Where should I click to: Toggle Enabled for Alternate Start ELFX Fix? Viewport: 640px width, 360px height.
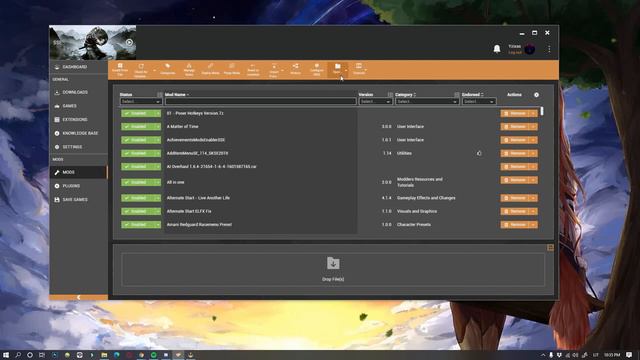pos(141,211)
